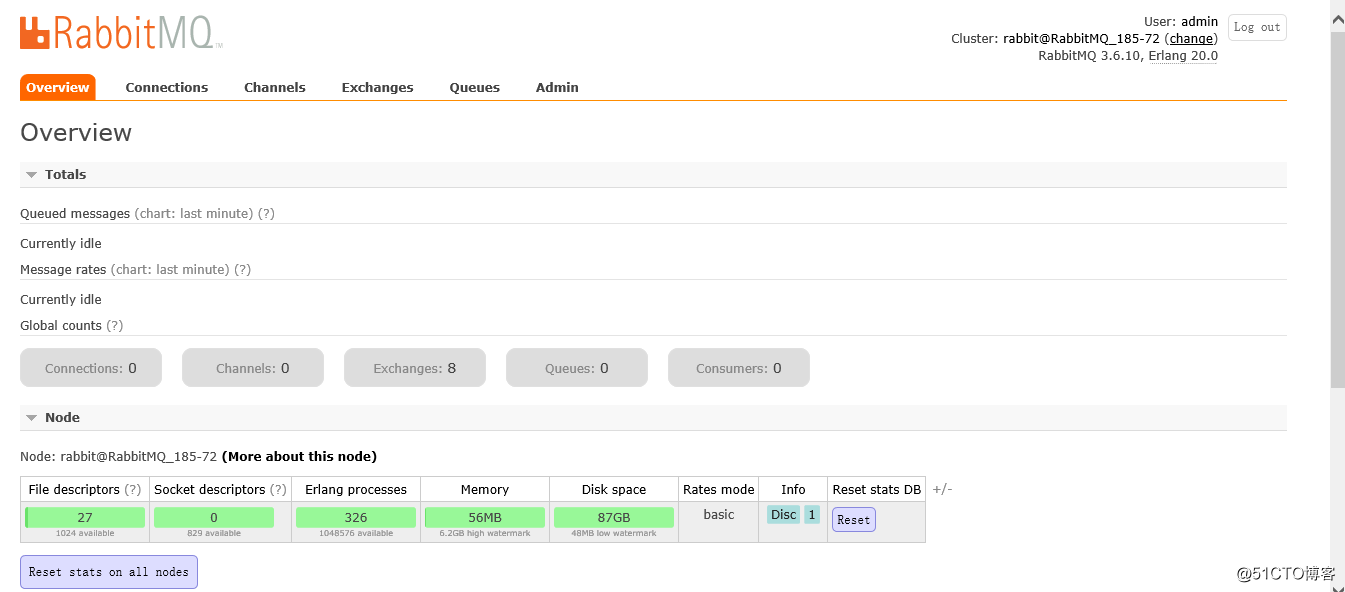The height and width of the screenshot is (592, 1345).
Task: Open the Overview tab
Action: click(58, 87)
